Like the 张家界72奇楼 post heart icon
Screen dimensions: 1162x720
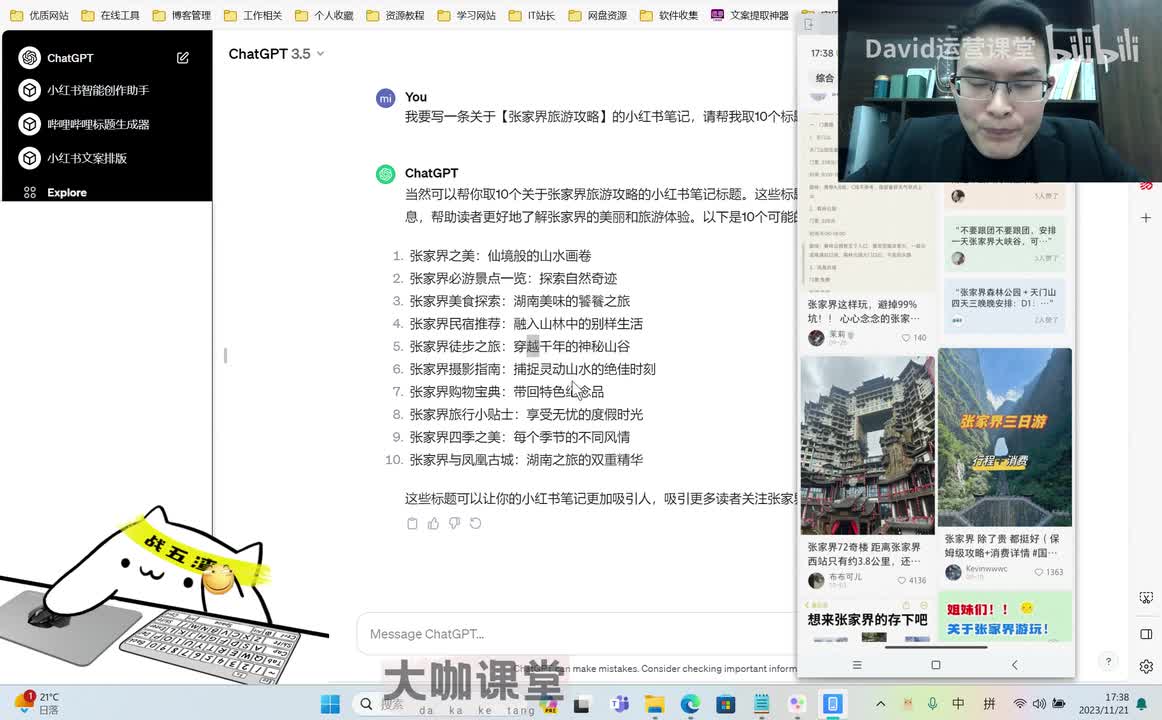pos(901,580)
